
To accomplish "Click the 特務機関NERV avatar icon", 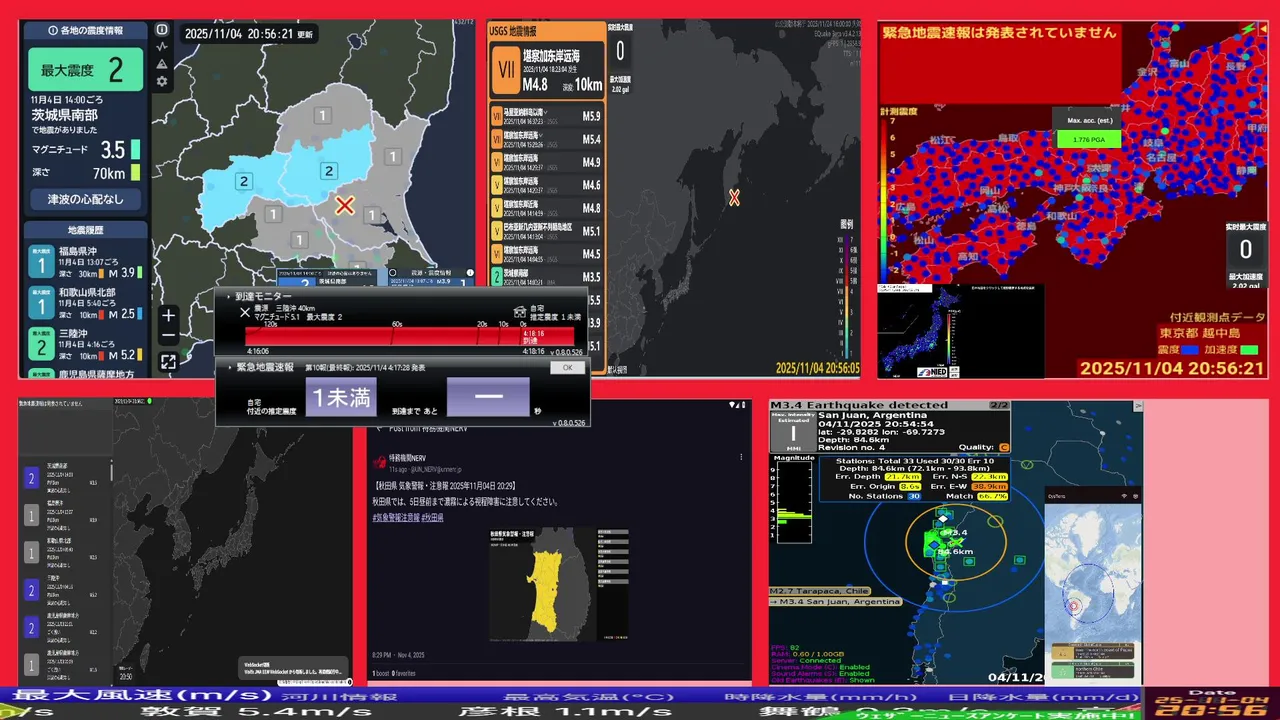I will (379, 462).
